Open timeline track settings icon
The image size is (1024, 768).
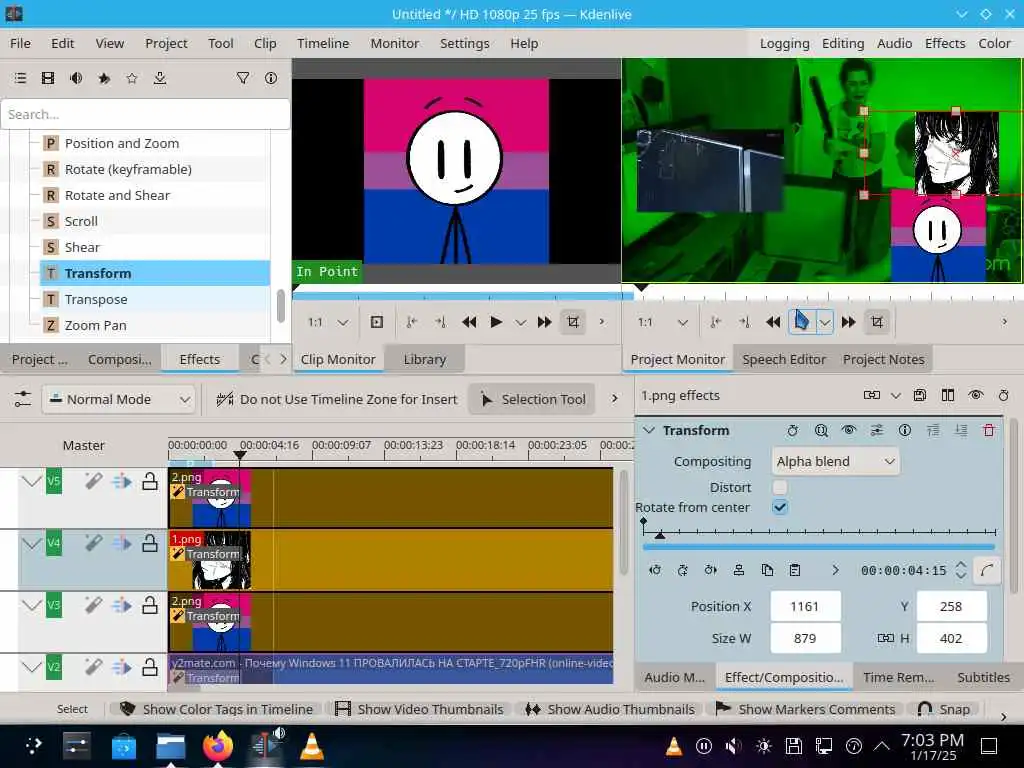[23, 399]
